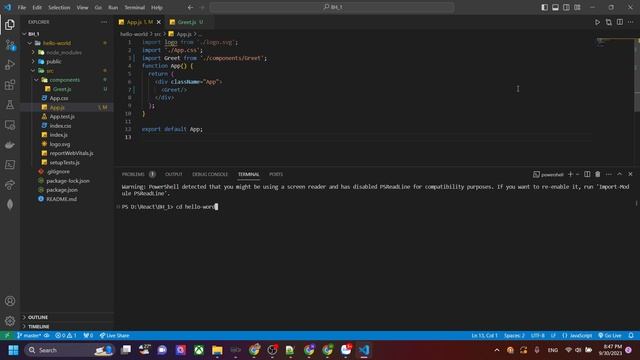Click the master branch indicator
The image size is (640, 360).
pos(29,336)
